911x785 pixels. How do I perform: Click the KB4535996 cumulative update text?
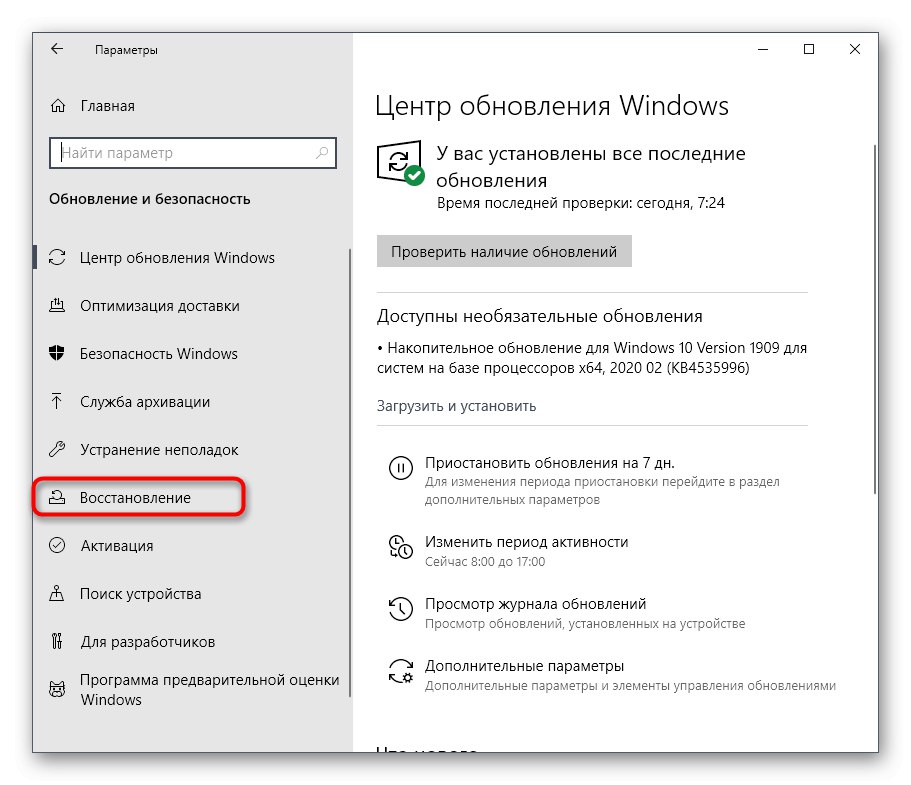pyautogui.click(x=591, y=357)
